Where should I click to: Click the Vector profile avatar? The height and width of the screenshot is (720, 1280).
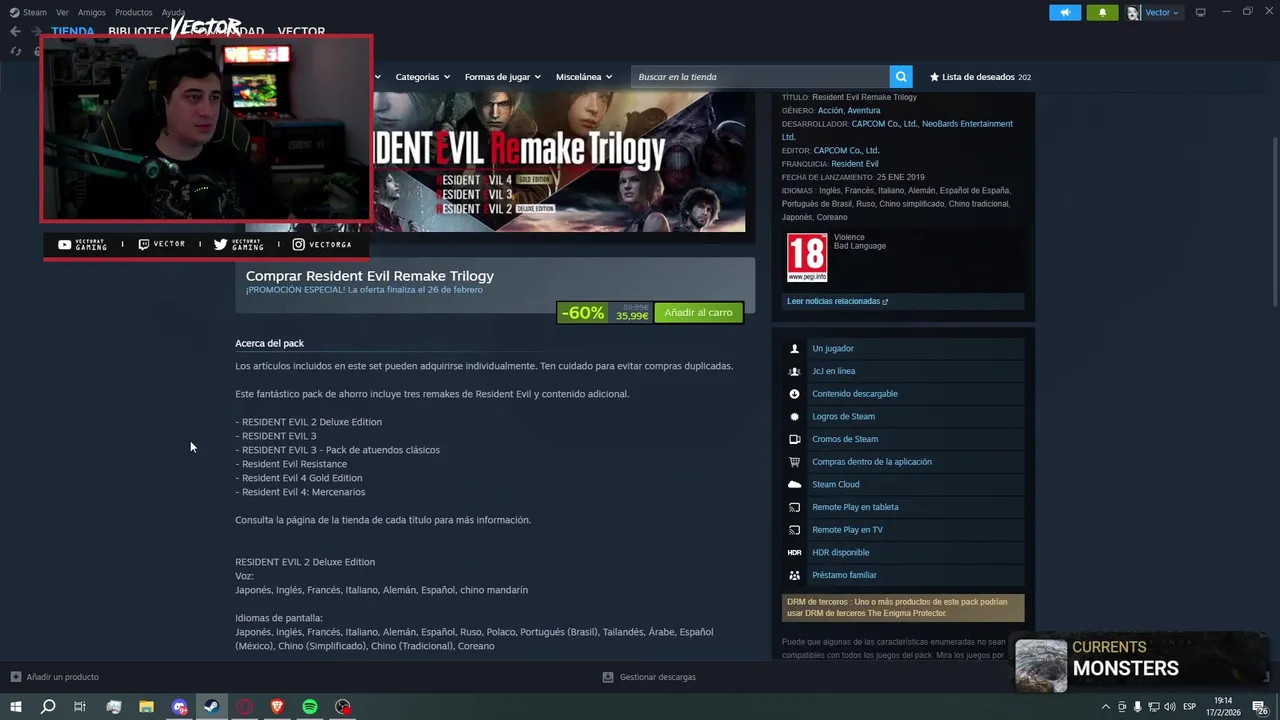coord(1133,12)
